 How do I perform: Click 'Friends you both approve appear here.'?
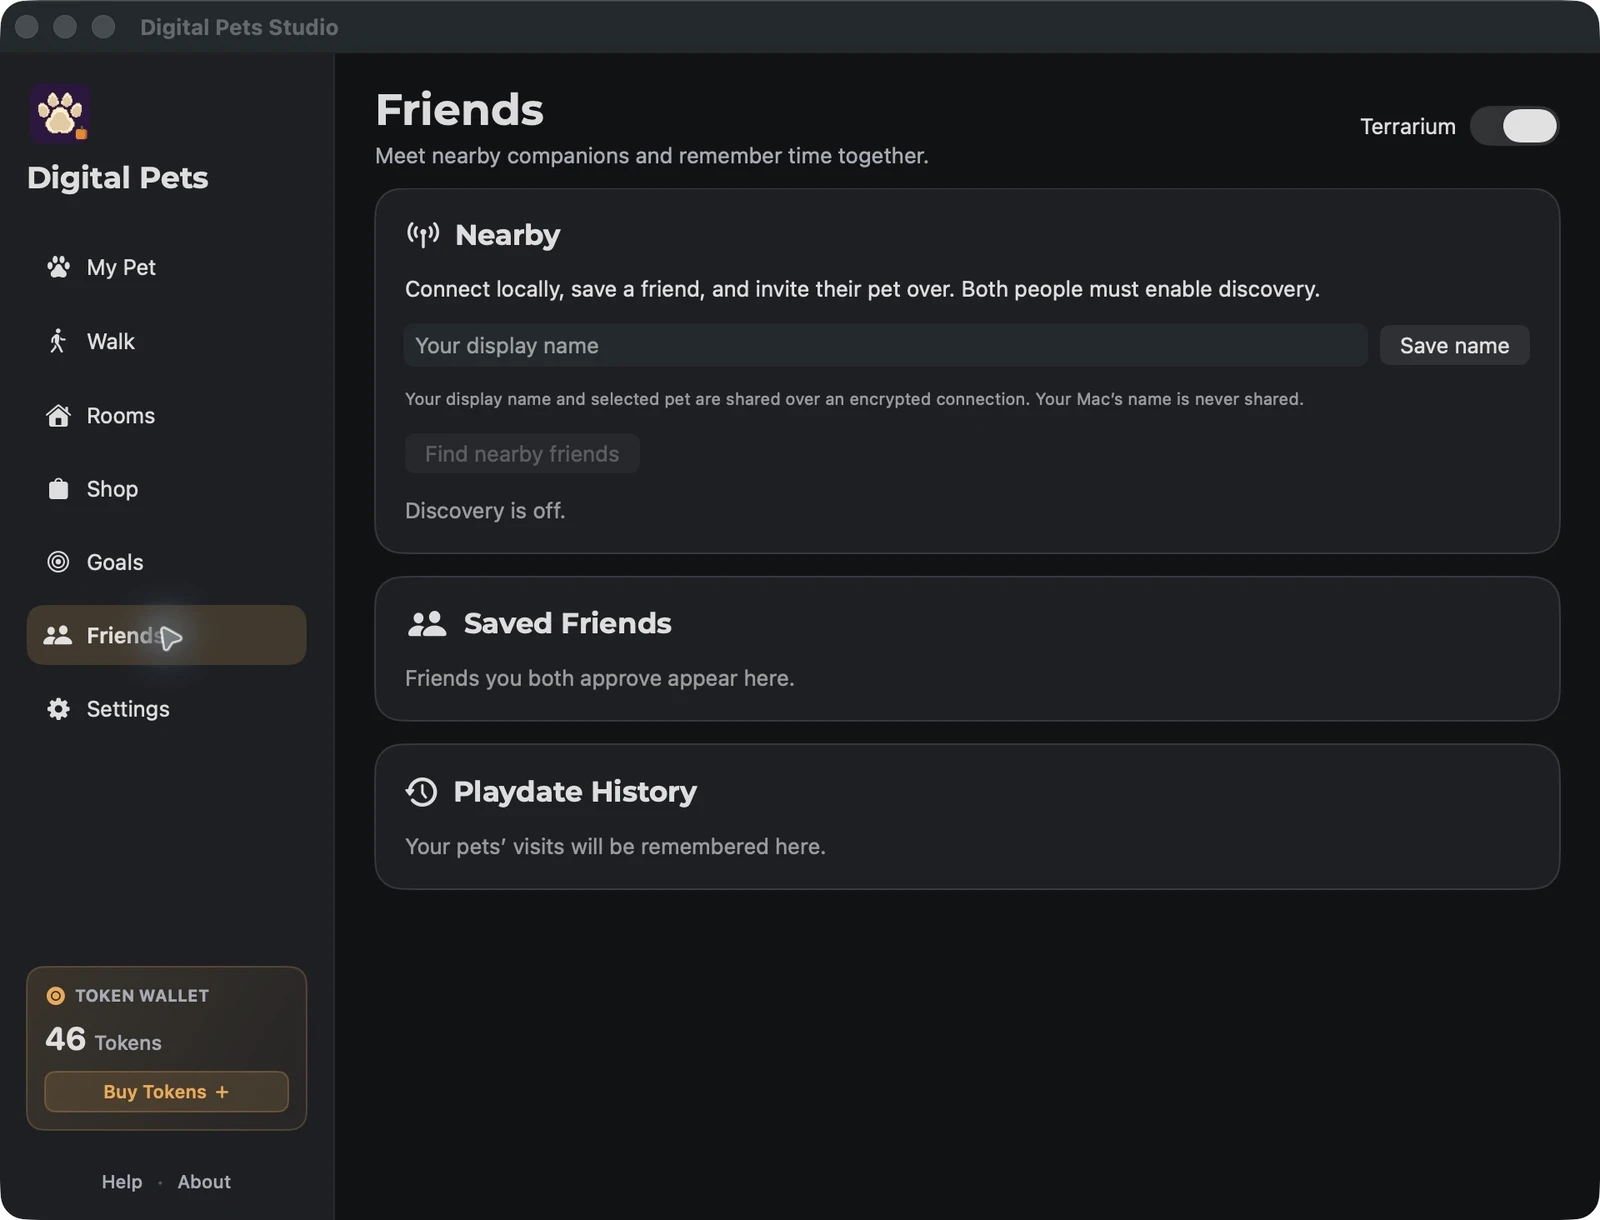[x=600, y=679]
